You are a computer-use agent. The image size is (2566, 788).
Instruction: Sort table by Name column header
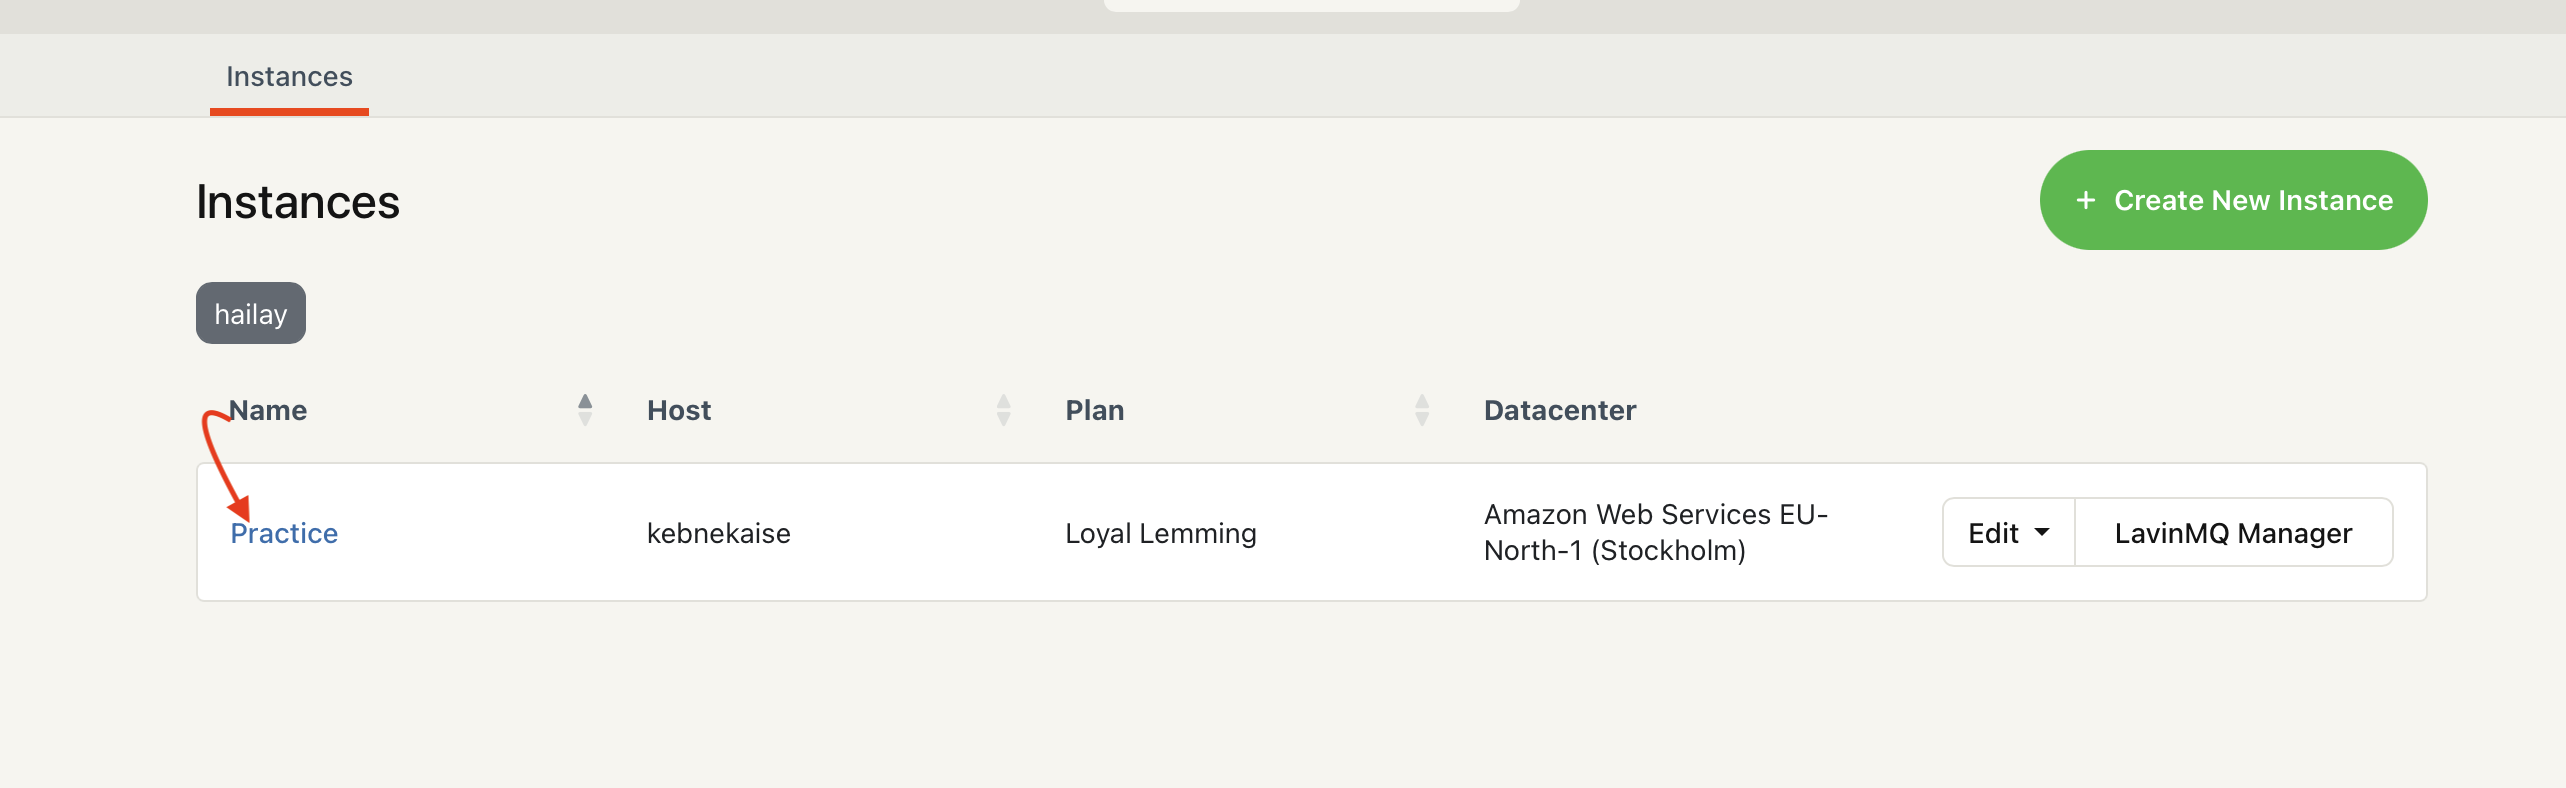coord(268,410)
